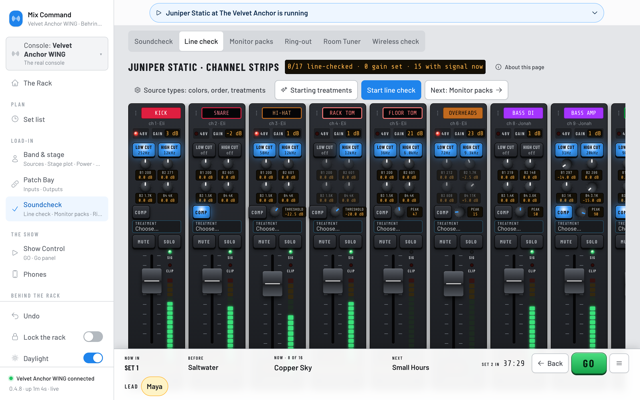Screen dimensions: 640x400
Task: Open the OVERHEADS treatment dropdown
Action: [459, 227]
